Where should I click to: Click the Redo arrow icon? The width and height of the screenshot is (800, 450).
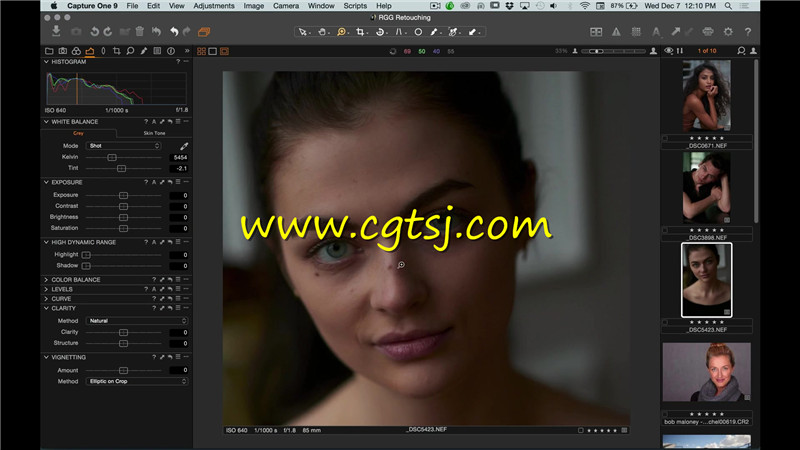pyautogui.click(x=187, y=32)
